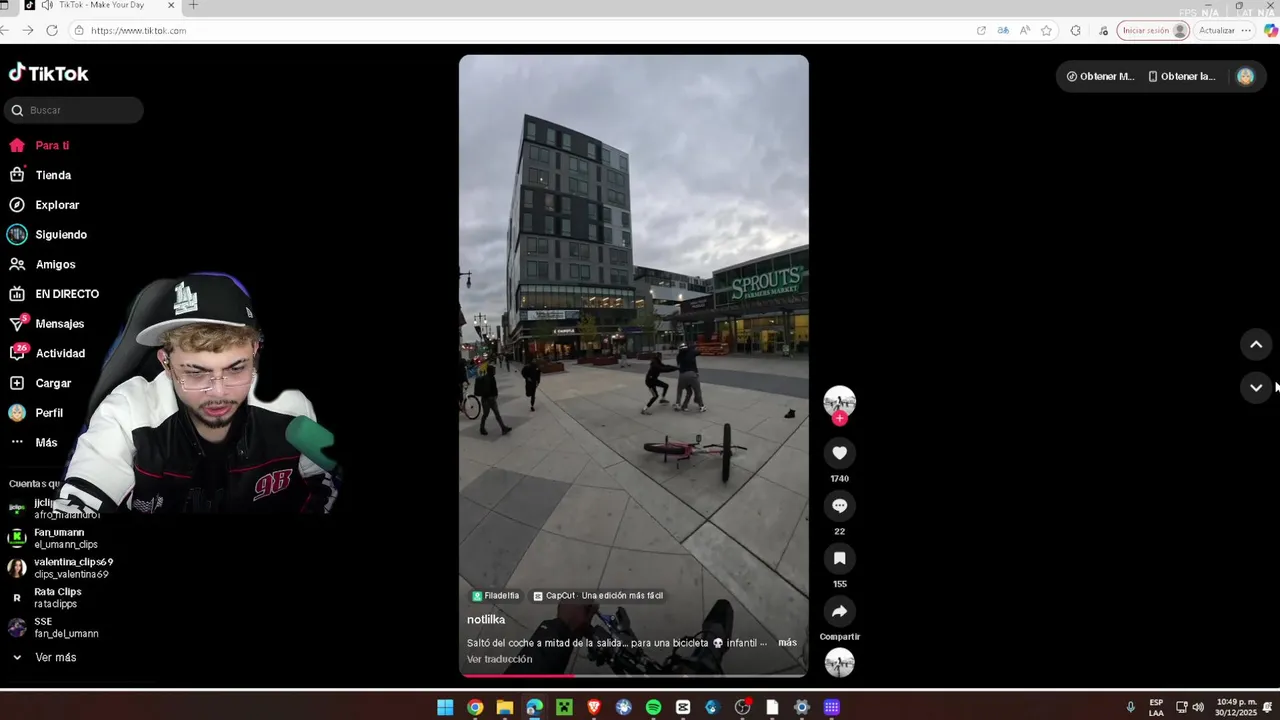Screen dimensions: 1280x720
Task: Open File Explorer from the taskbar
Action: tap(505, 708)
